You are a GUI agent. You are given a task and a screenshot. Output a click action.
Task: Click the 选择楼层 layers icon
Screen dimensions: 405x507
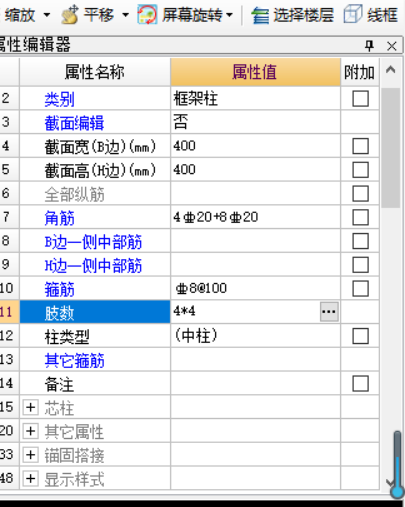(260, 15)
